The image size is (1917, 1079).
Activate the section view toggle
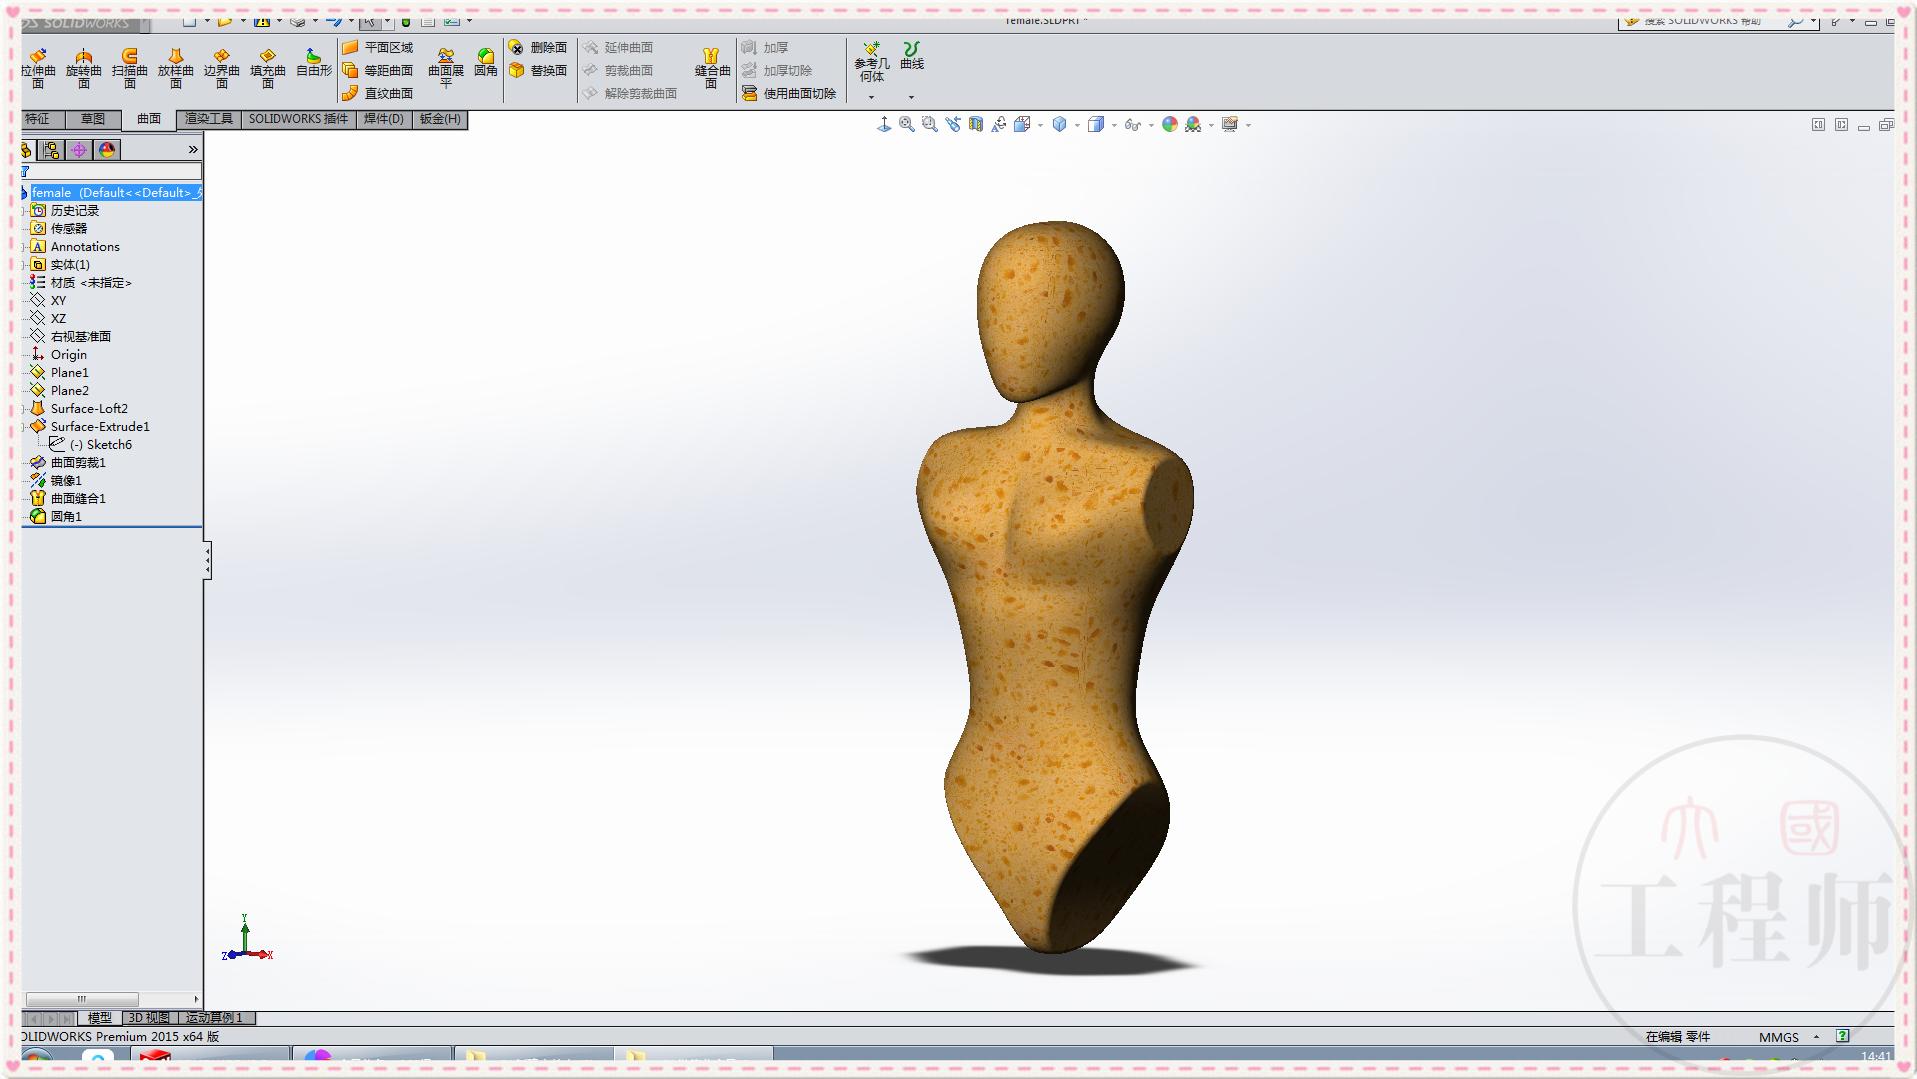[x=976, y=124]
